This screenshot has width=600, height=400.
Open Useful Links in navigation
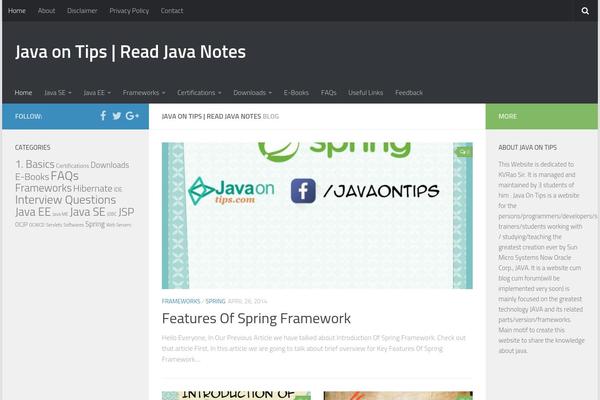click(365, 93)
